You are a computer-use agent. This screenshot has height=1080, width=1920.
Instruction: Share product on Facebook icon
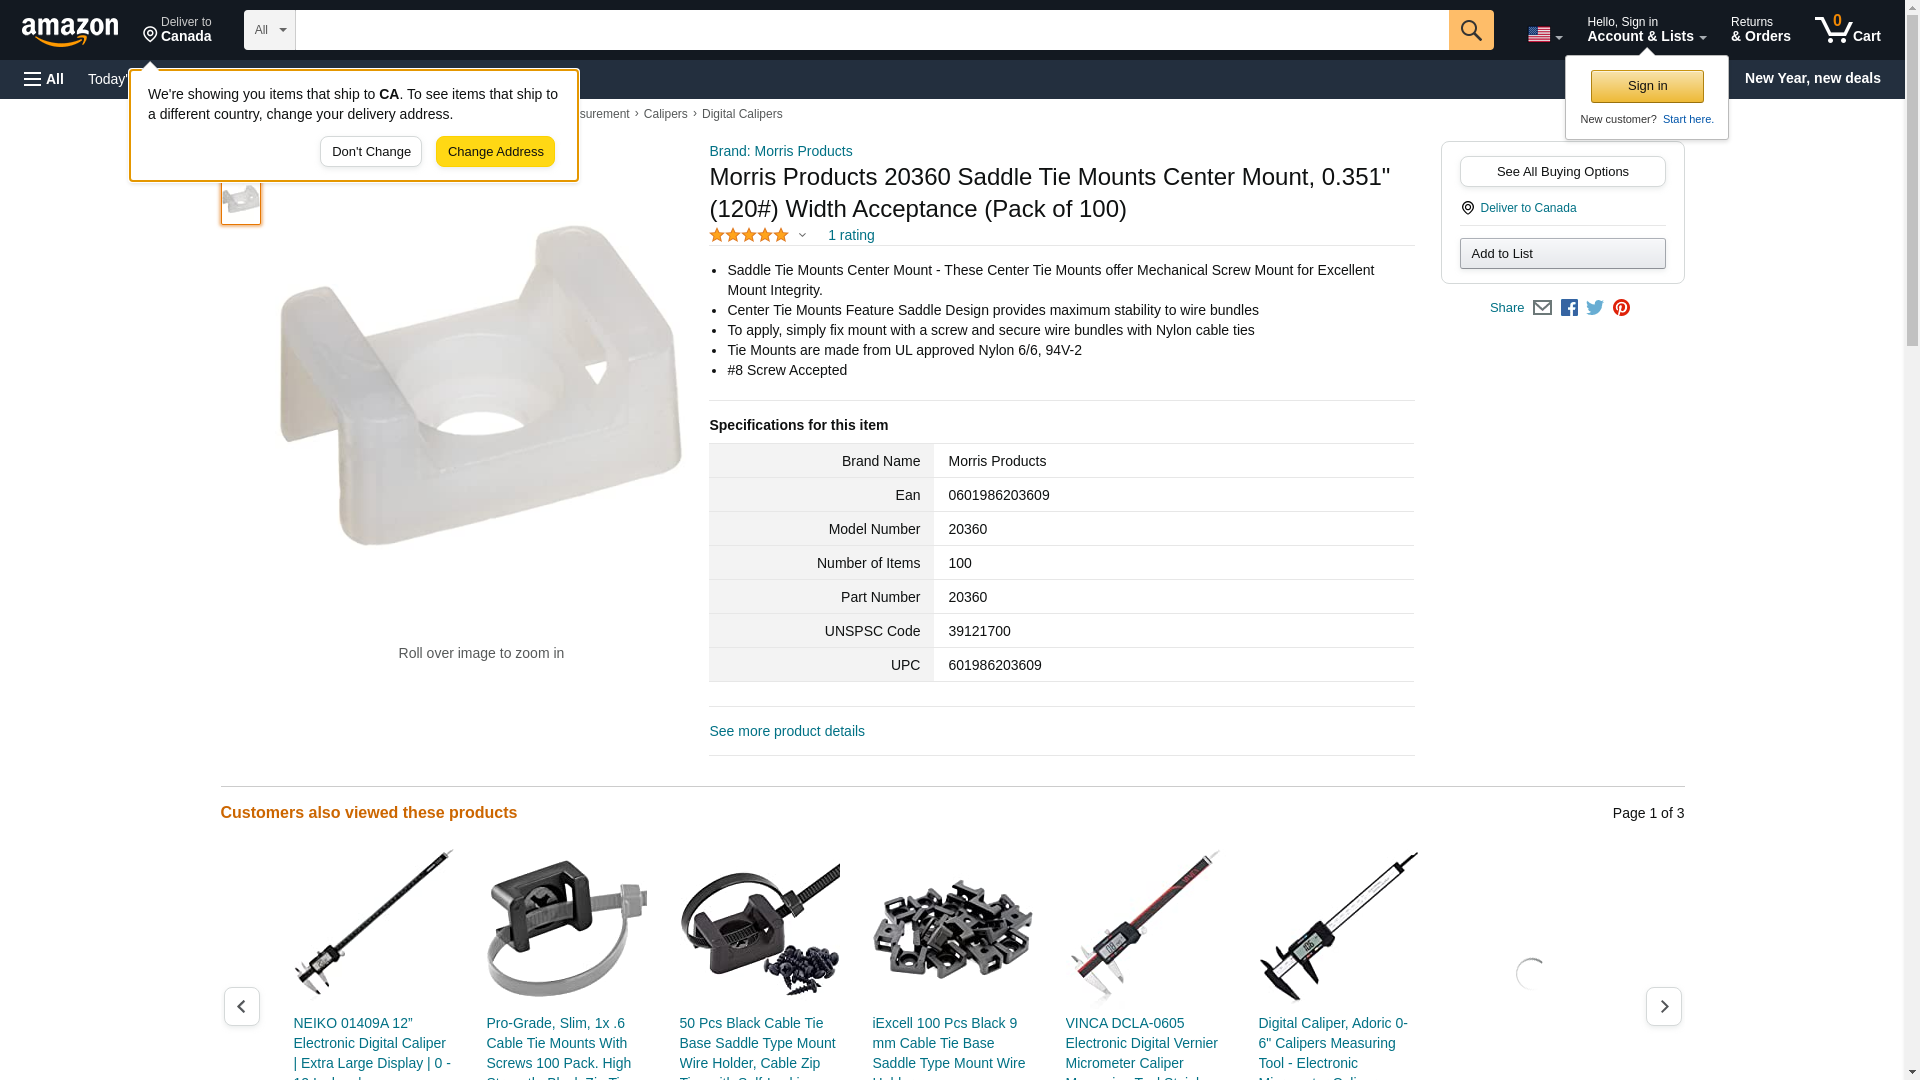(1569, 308)
